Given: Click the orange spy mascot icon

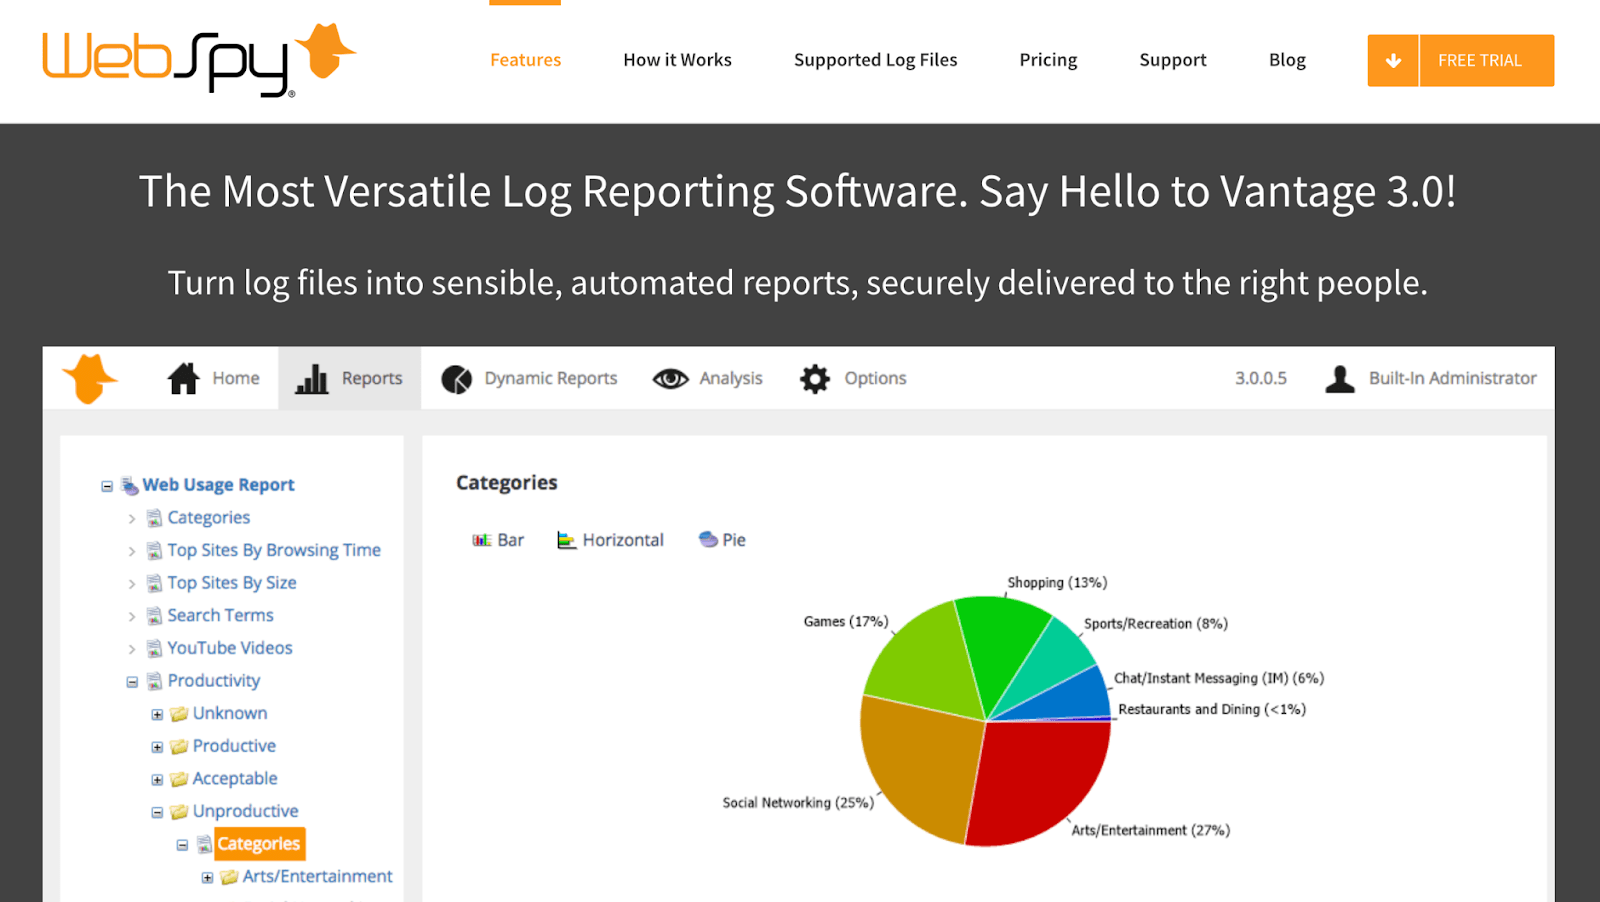Looking at the screenshot, I should point(90,378).
